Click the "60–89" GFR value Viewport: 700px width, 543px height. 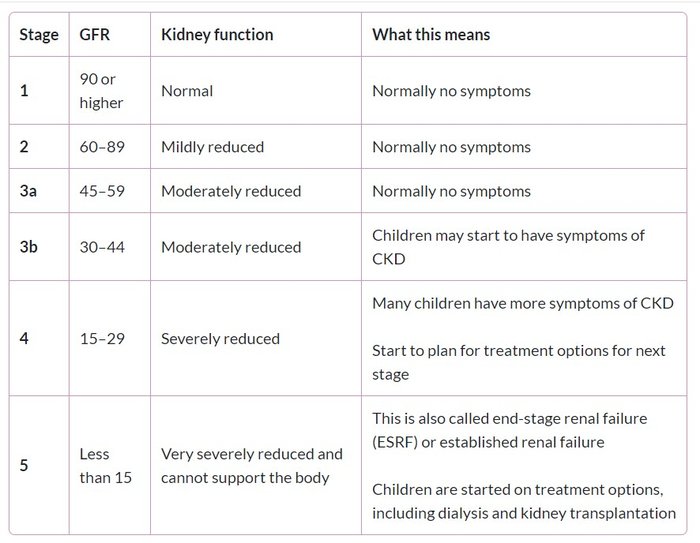point(103,147)
